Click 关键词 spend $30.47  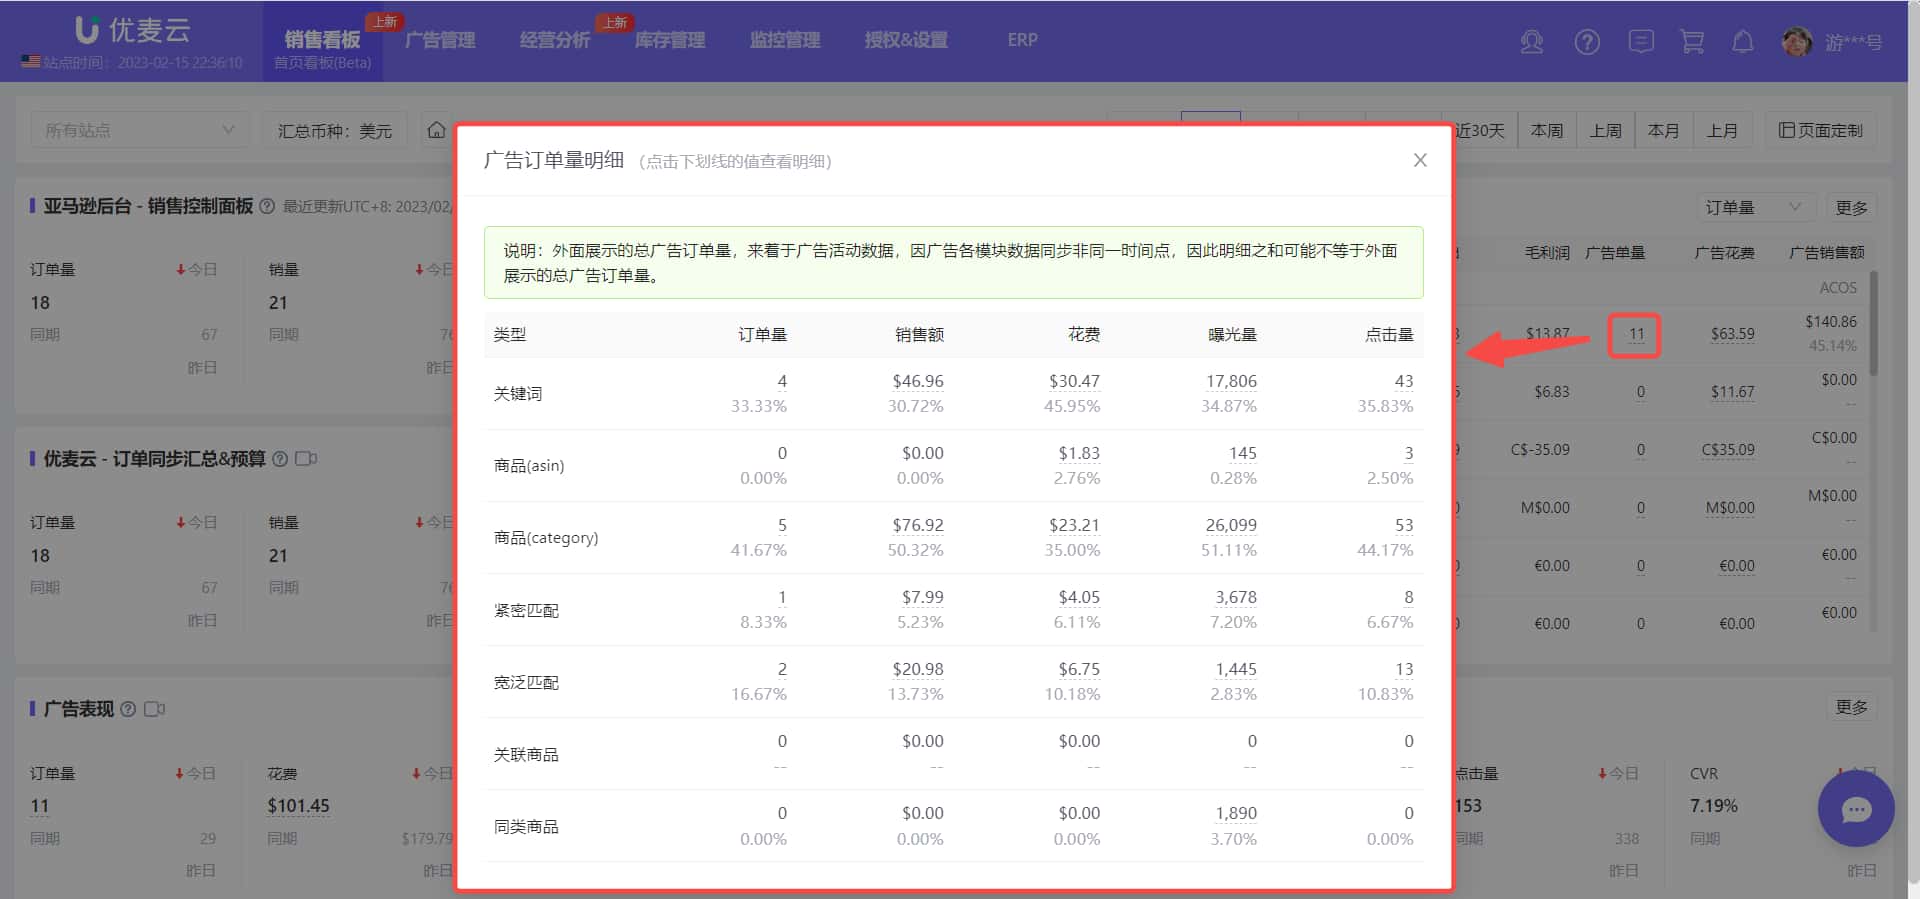click(x=1074, y=381)
